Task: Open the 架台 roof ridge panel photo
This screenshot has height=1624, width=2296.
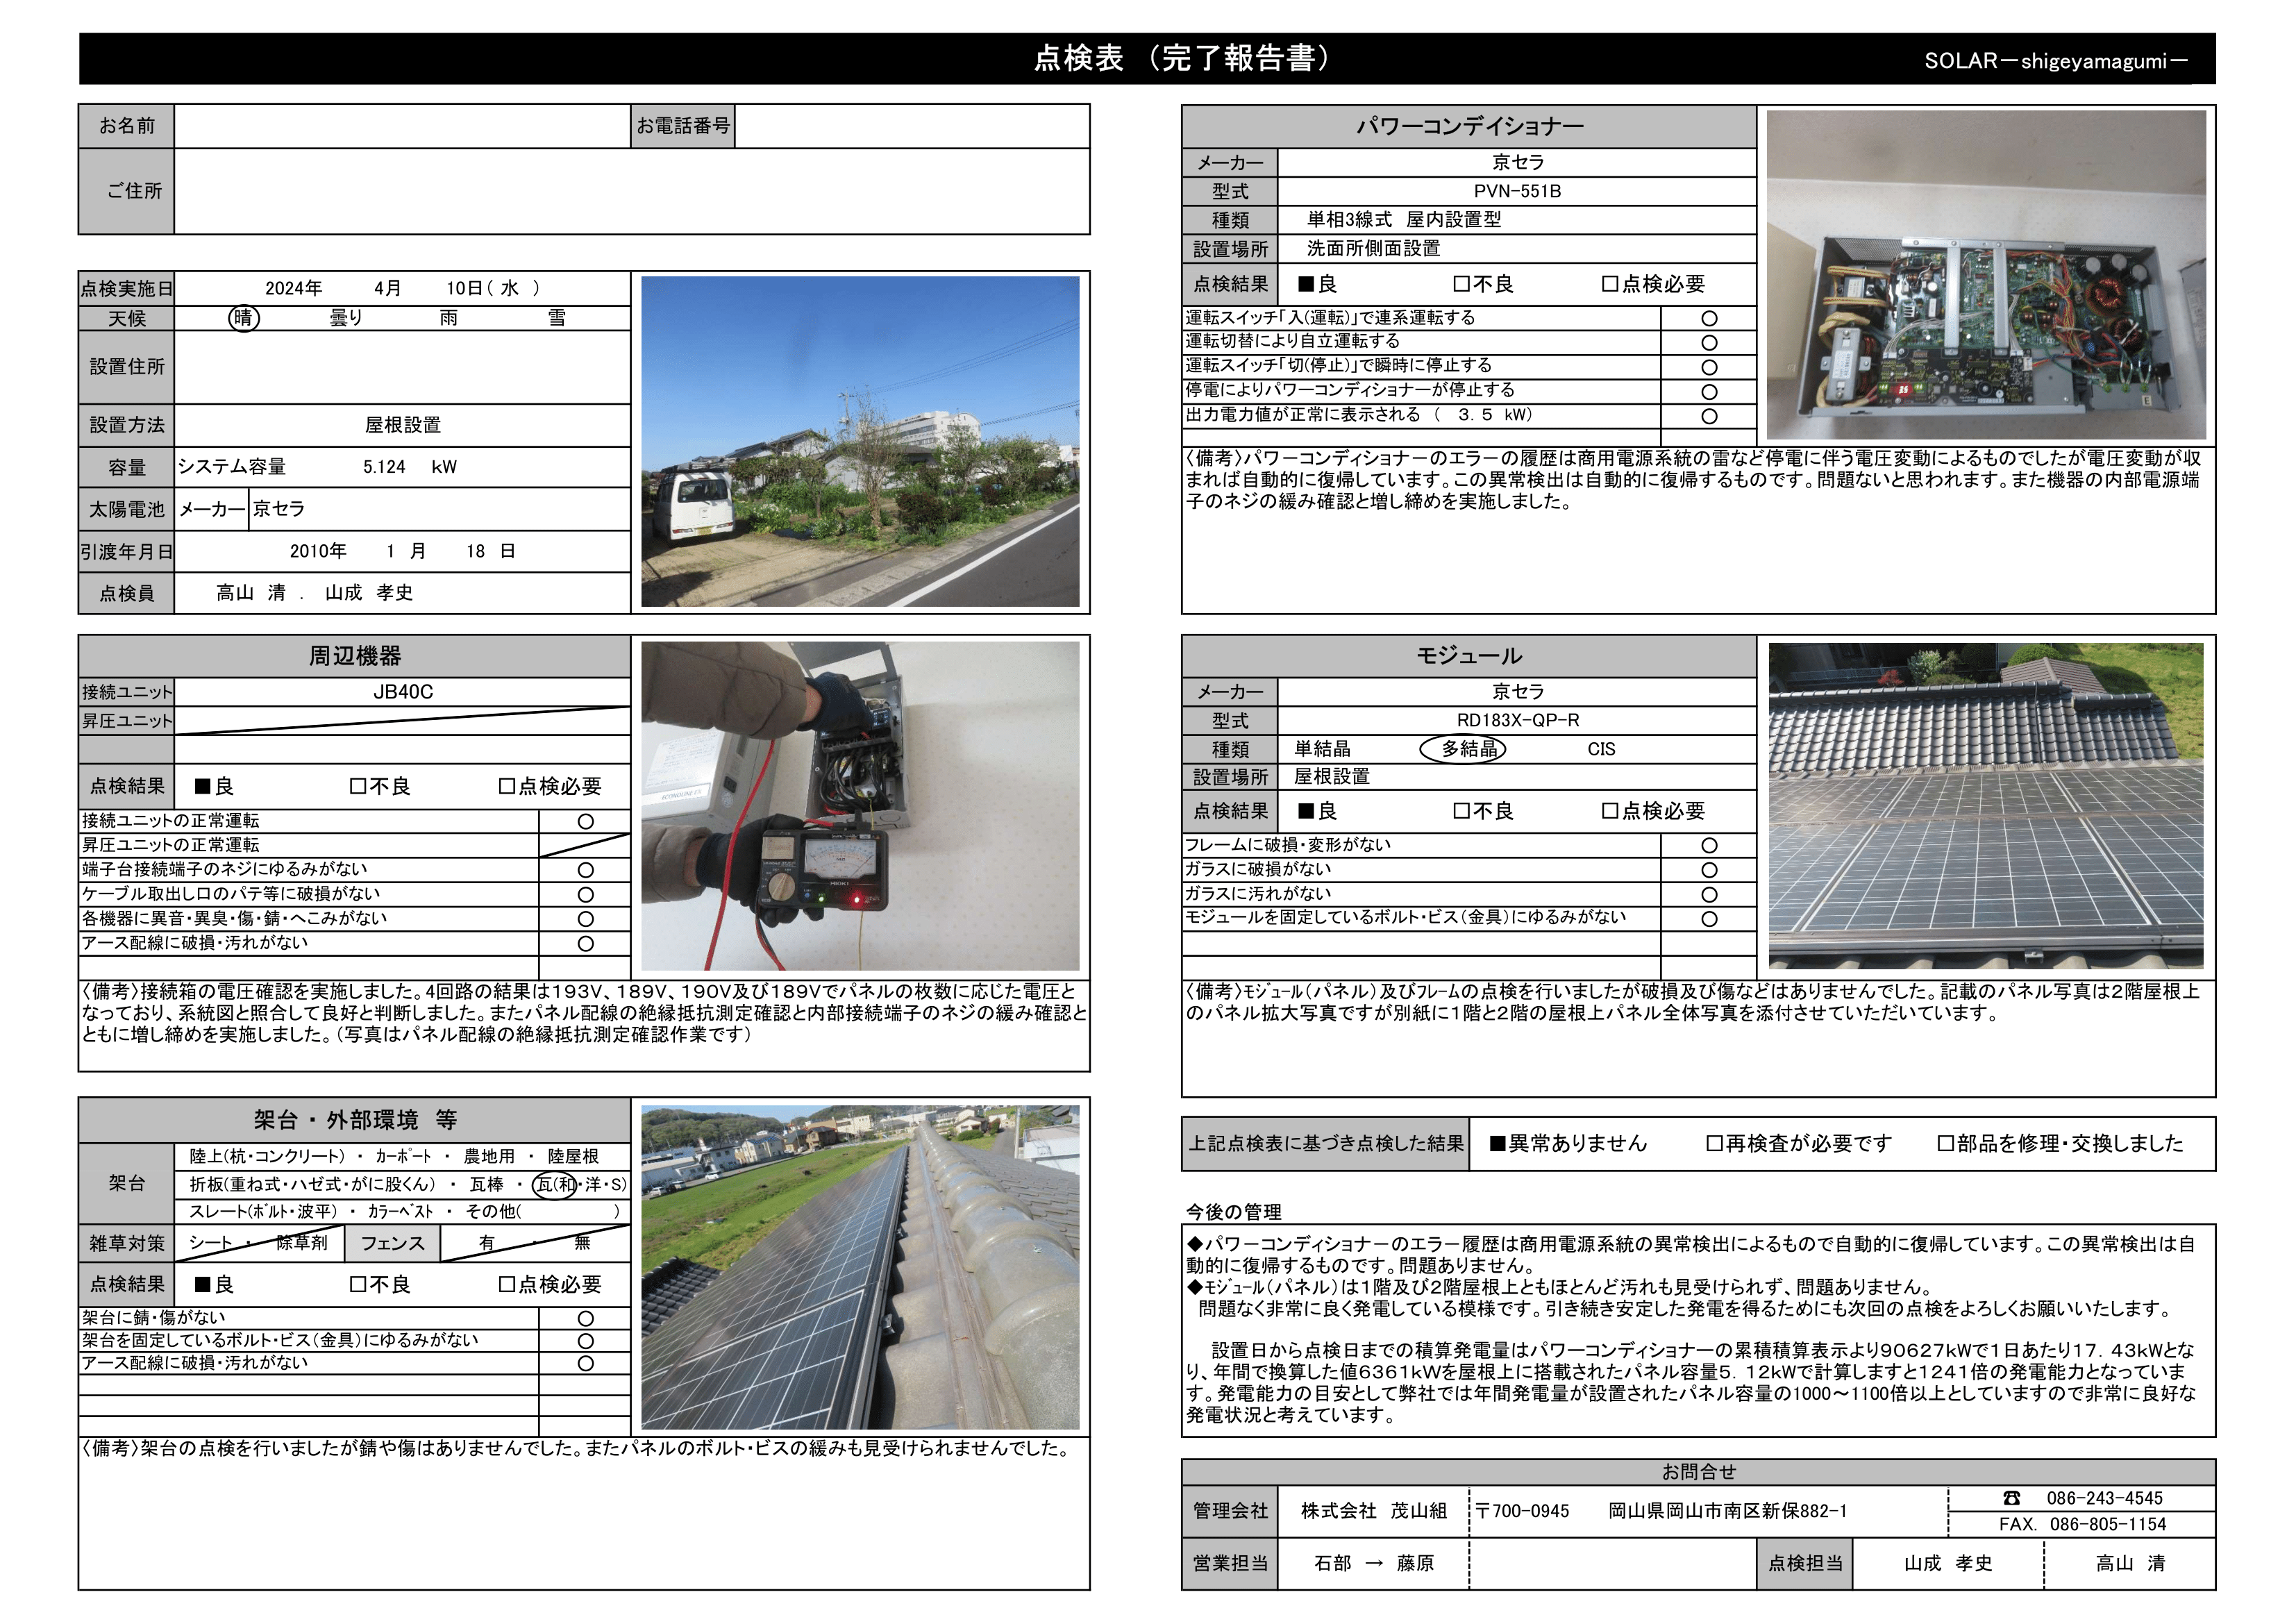Action: pyautogui.click(x=860, y=1267)
